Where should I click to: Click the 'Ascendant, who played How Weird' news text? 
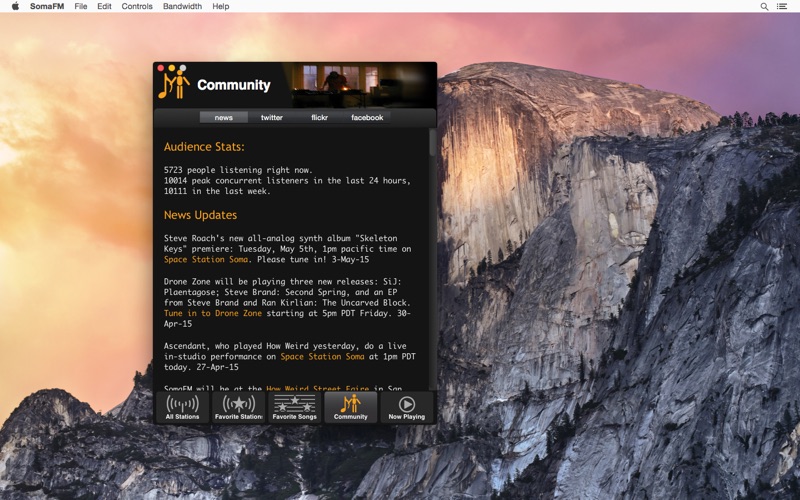(x=290, y=356)
